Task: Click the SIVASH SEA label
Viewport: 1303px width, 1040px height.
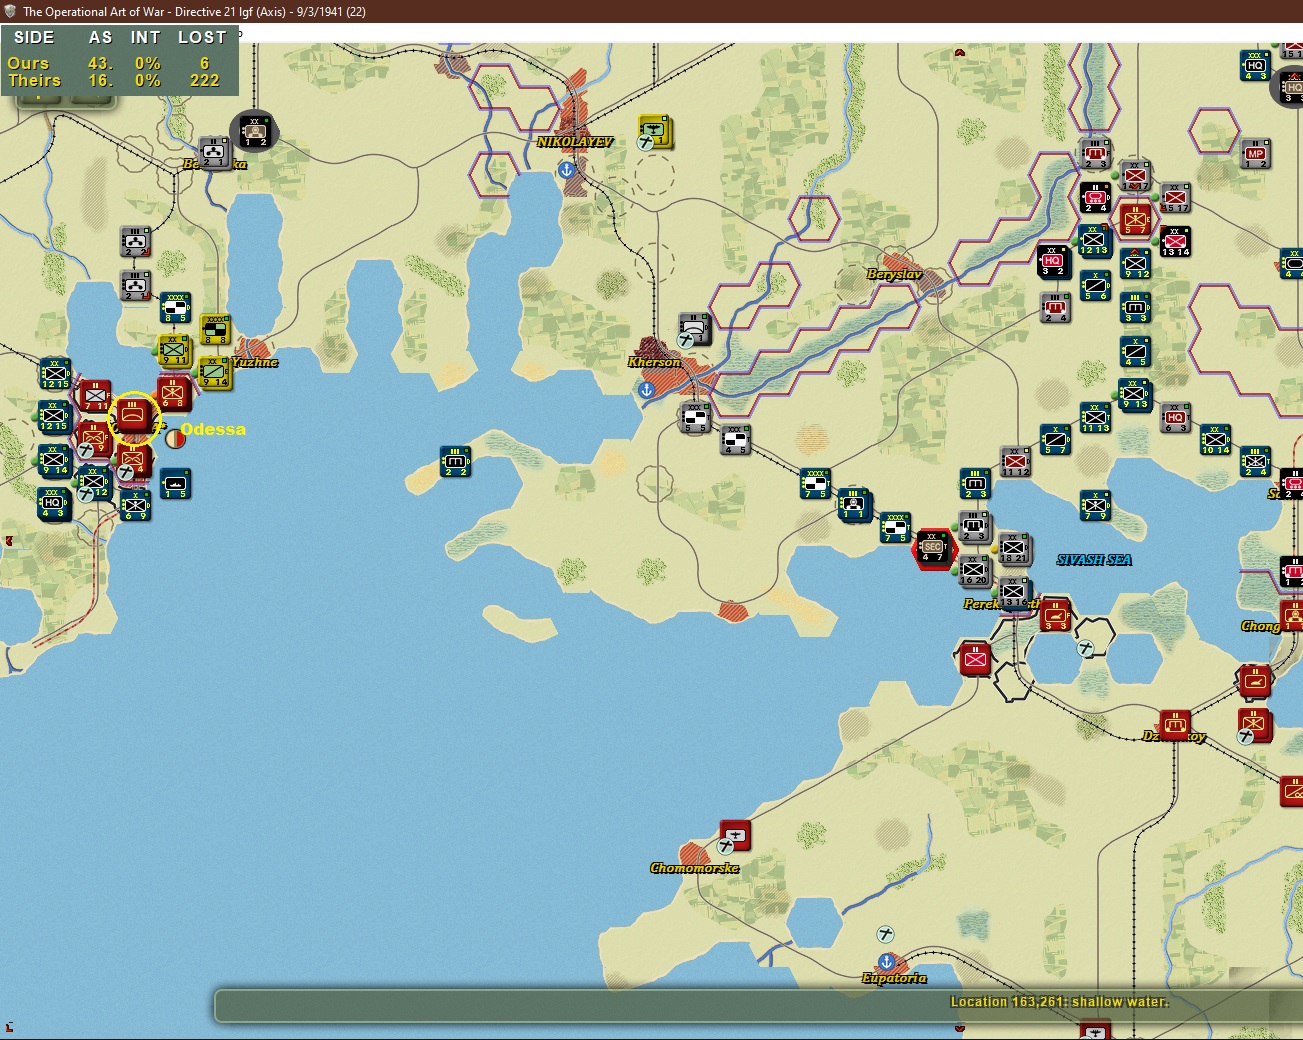Action: [x=1094, y=560]
